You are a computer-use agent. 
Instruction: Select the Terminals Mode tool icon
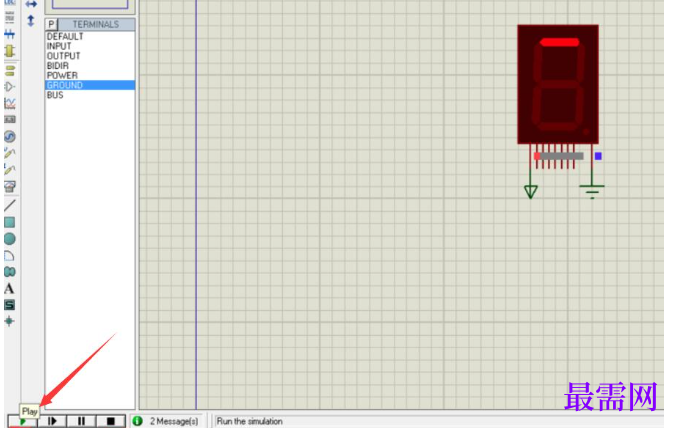click(9, 70)
